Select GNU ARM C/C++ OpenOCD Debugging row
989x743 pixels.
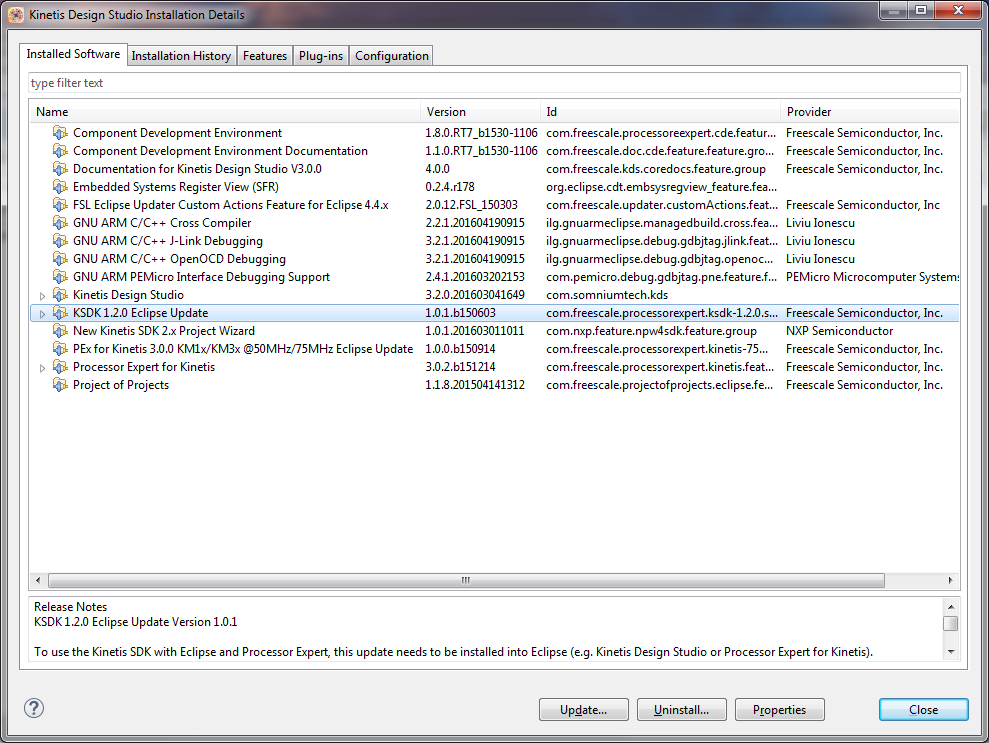tap(494, 259)
